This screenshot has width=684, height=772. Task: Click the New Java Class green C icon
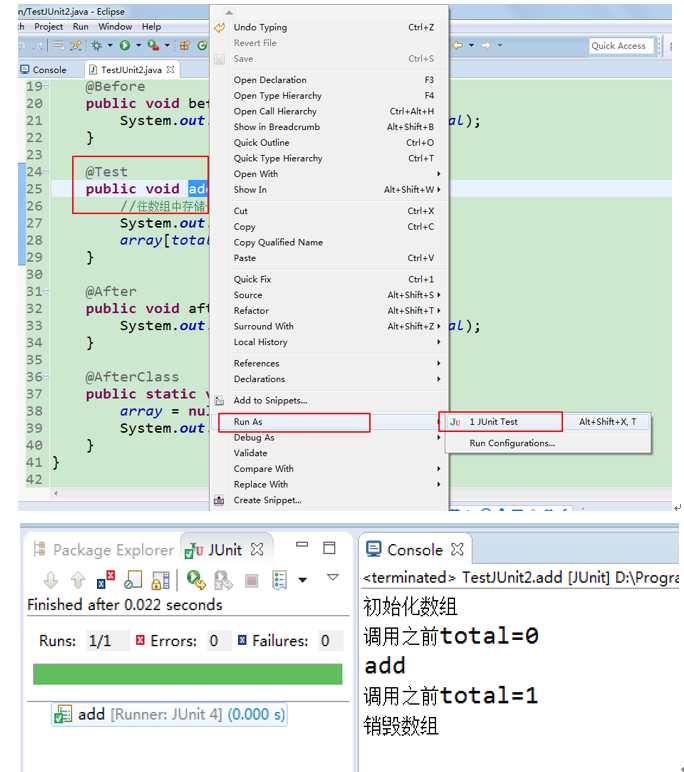click(x=202, y=45)
